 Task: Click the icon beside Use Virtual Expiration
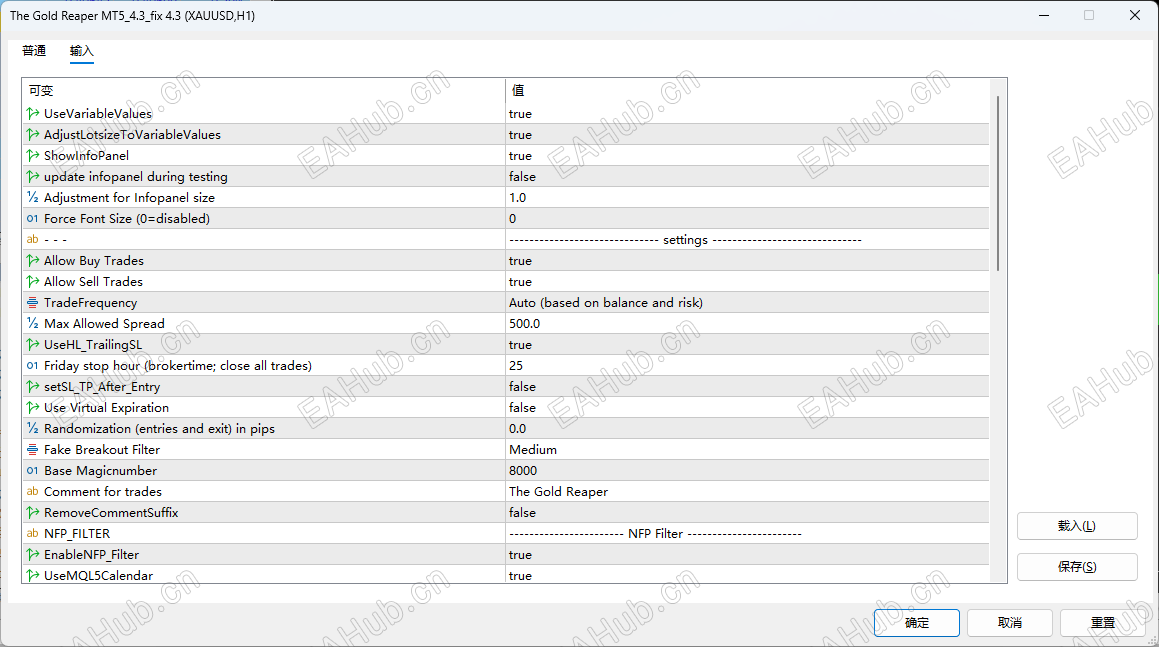[33, 407]
